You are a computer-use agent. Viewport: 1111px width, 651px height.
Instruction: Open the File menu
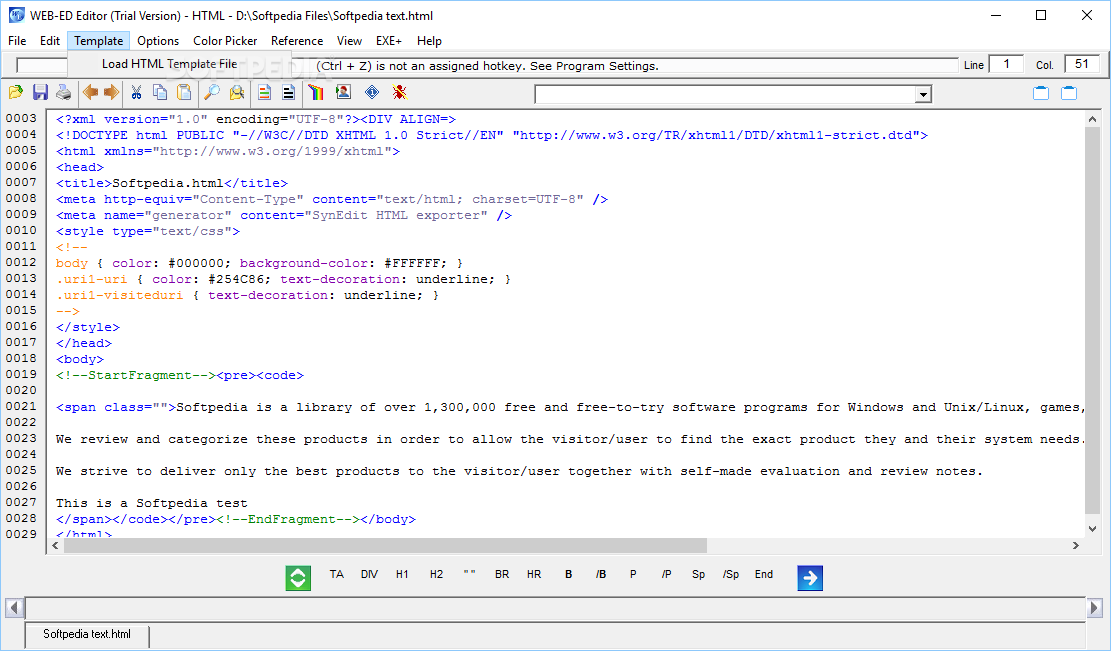[17, 41]
